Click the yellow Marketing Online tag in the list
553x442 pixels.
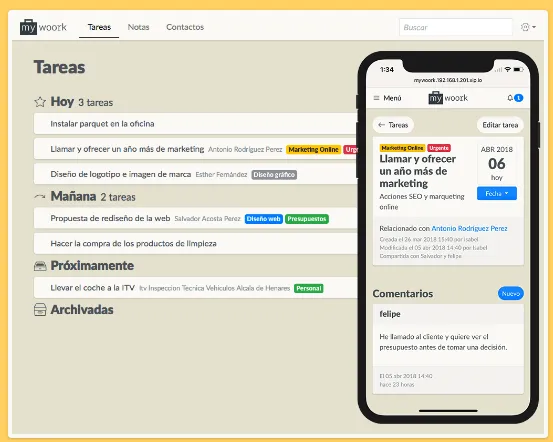coord(314,150)
